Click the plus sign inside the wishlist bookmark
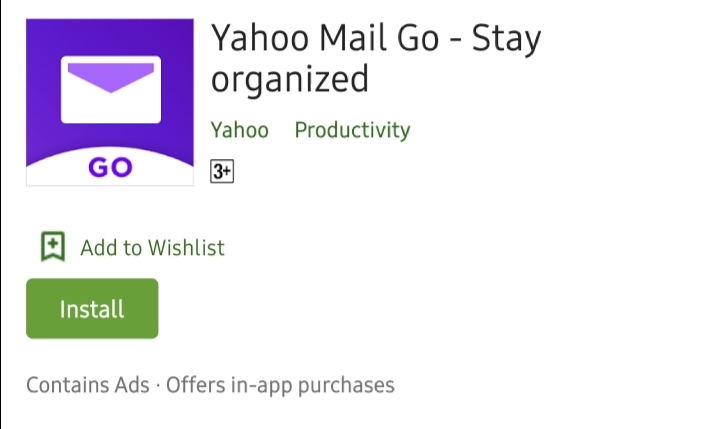 point(53,244)
